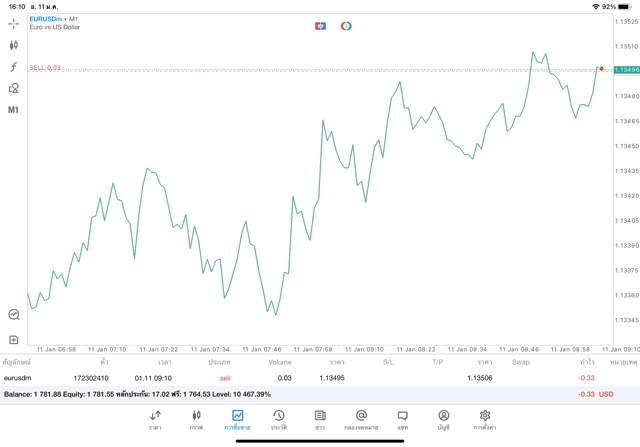Viewport: 640px width, 447px height.
Task: Tap the circular chart icon in left sidebar
Action: pyautogui.click(x=14, y=314)
